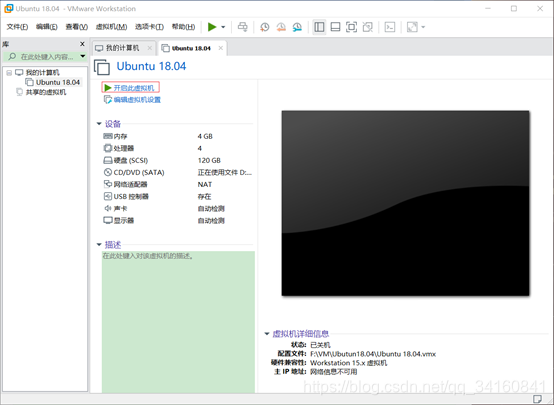Click the description text area
Screen dimensions: 554x405
178,322
